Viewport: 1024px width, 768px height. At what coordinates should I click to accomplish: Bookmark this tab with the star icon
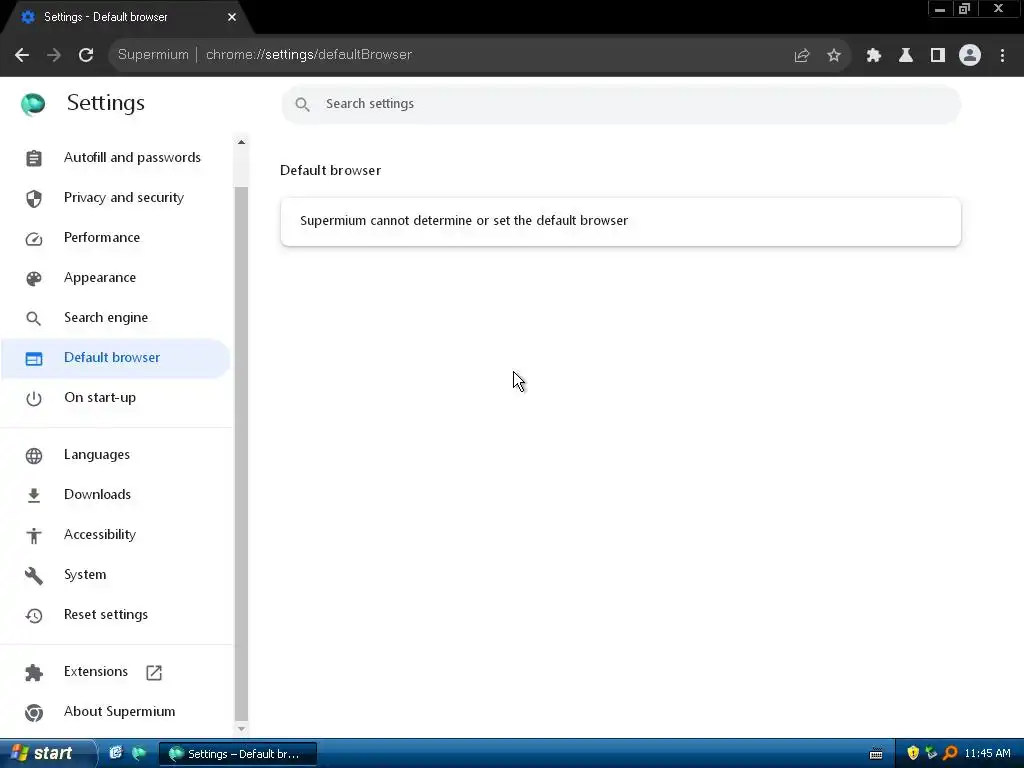tap(834, 55)
